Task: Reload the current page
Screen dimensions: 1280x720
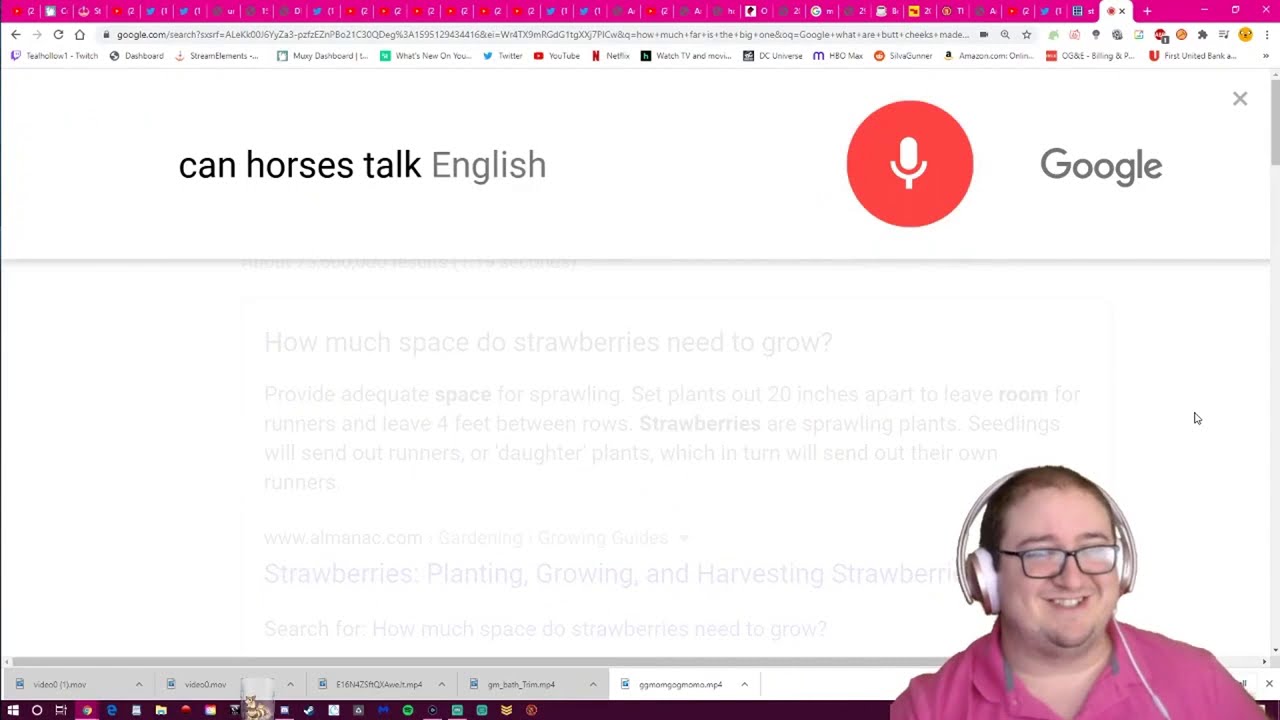Action: [58, 34]
